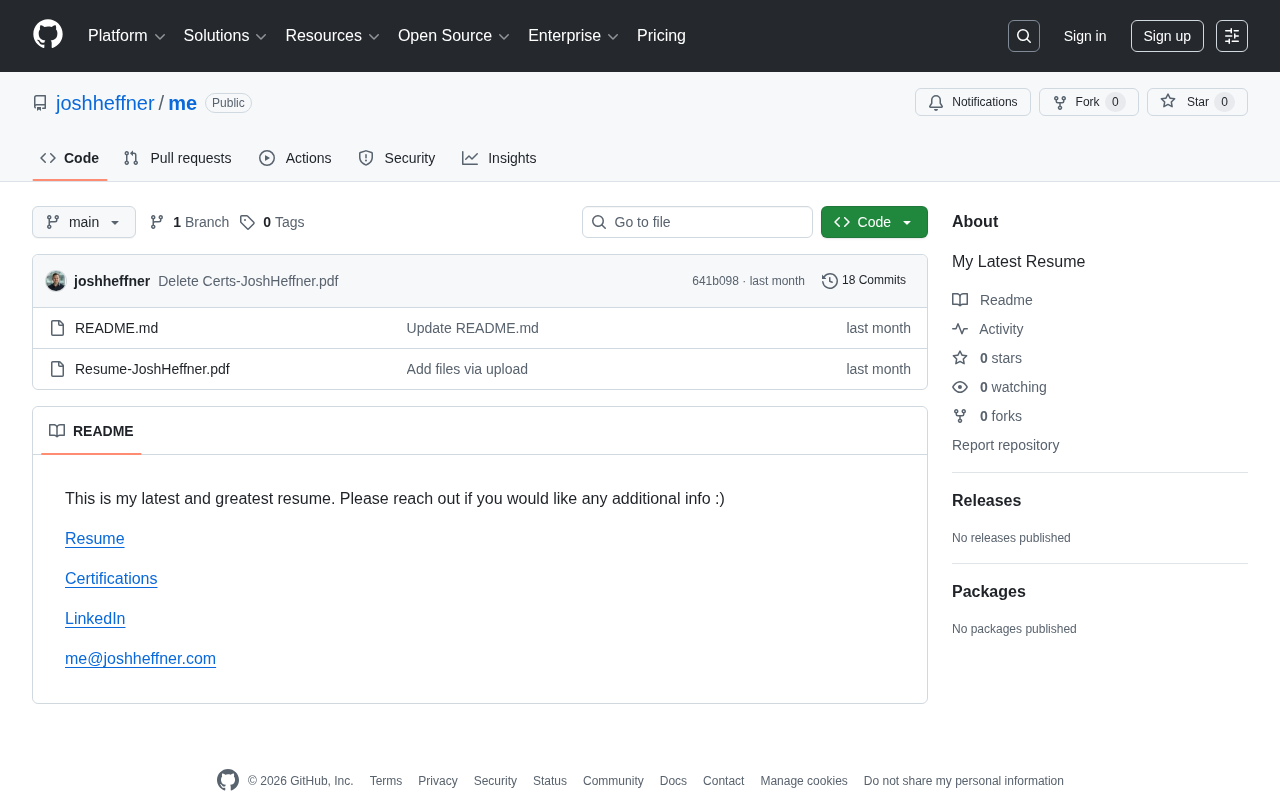Open the Insights tab
1280x800 pixels.
[x=499, y=158]
